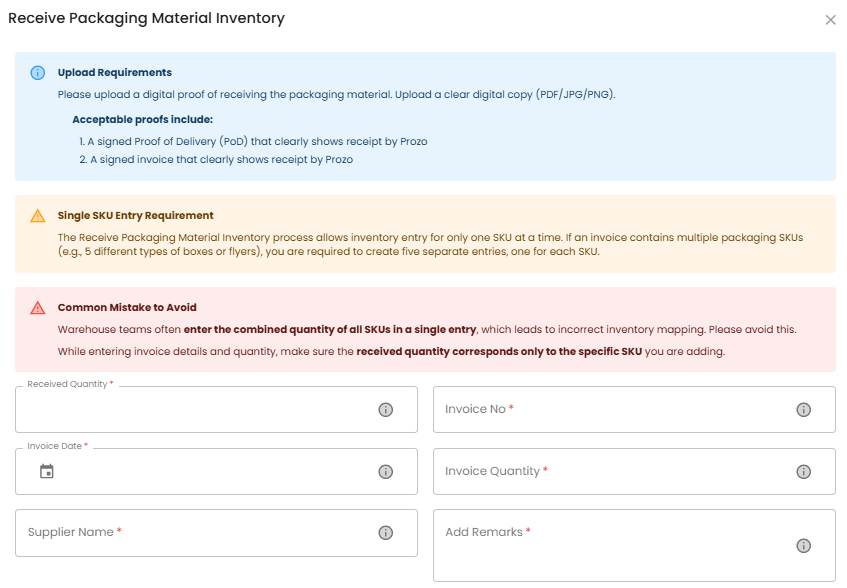Image resolution: width=847 pixels, height=588 pixels.
Task: Click the Single SKU Entry Requirement heading
Action: click(x=136, y=216)
